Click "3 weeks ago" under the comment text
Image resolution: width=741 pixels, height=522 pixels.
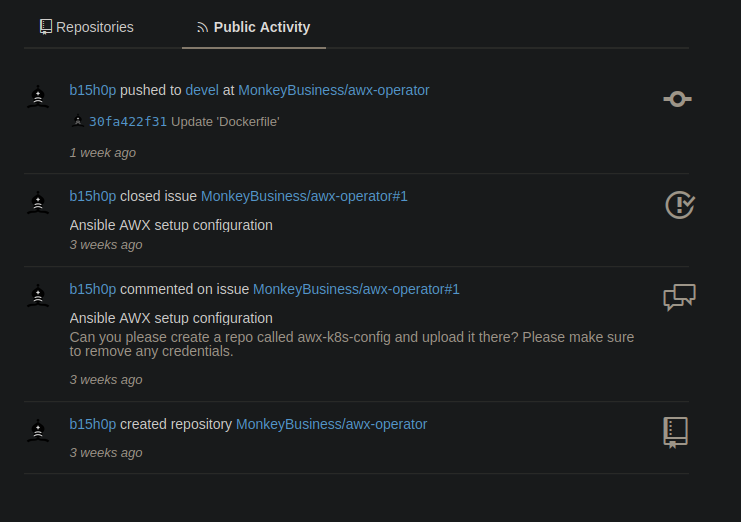[x=106, y=380]
